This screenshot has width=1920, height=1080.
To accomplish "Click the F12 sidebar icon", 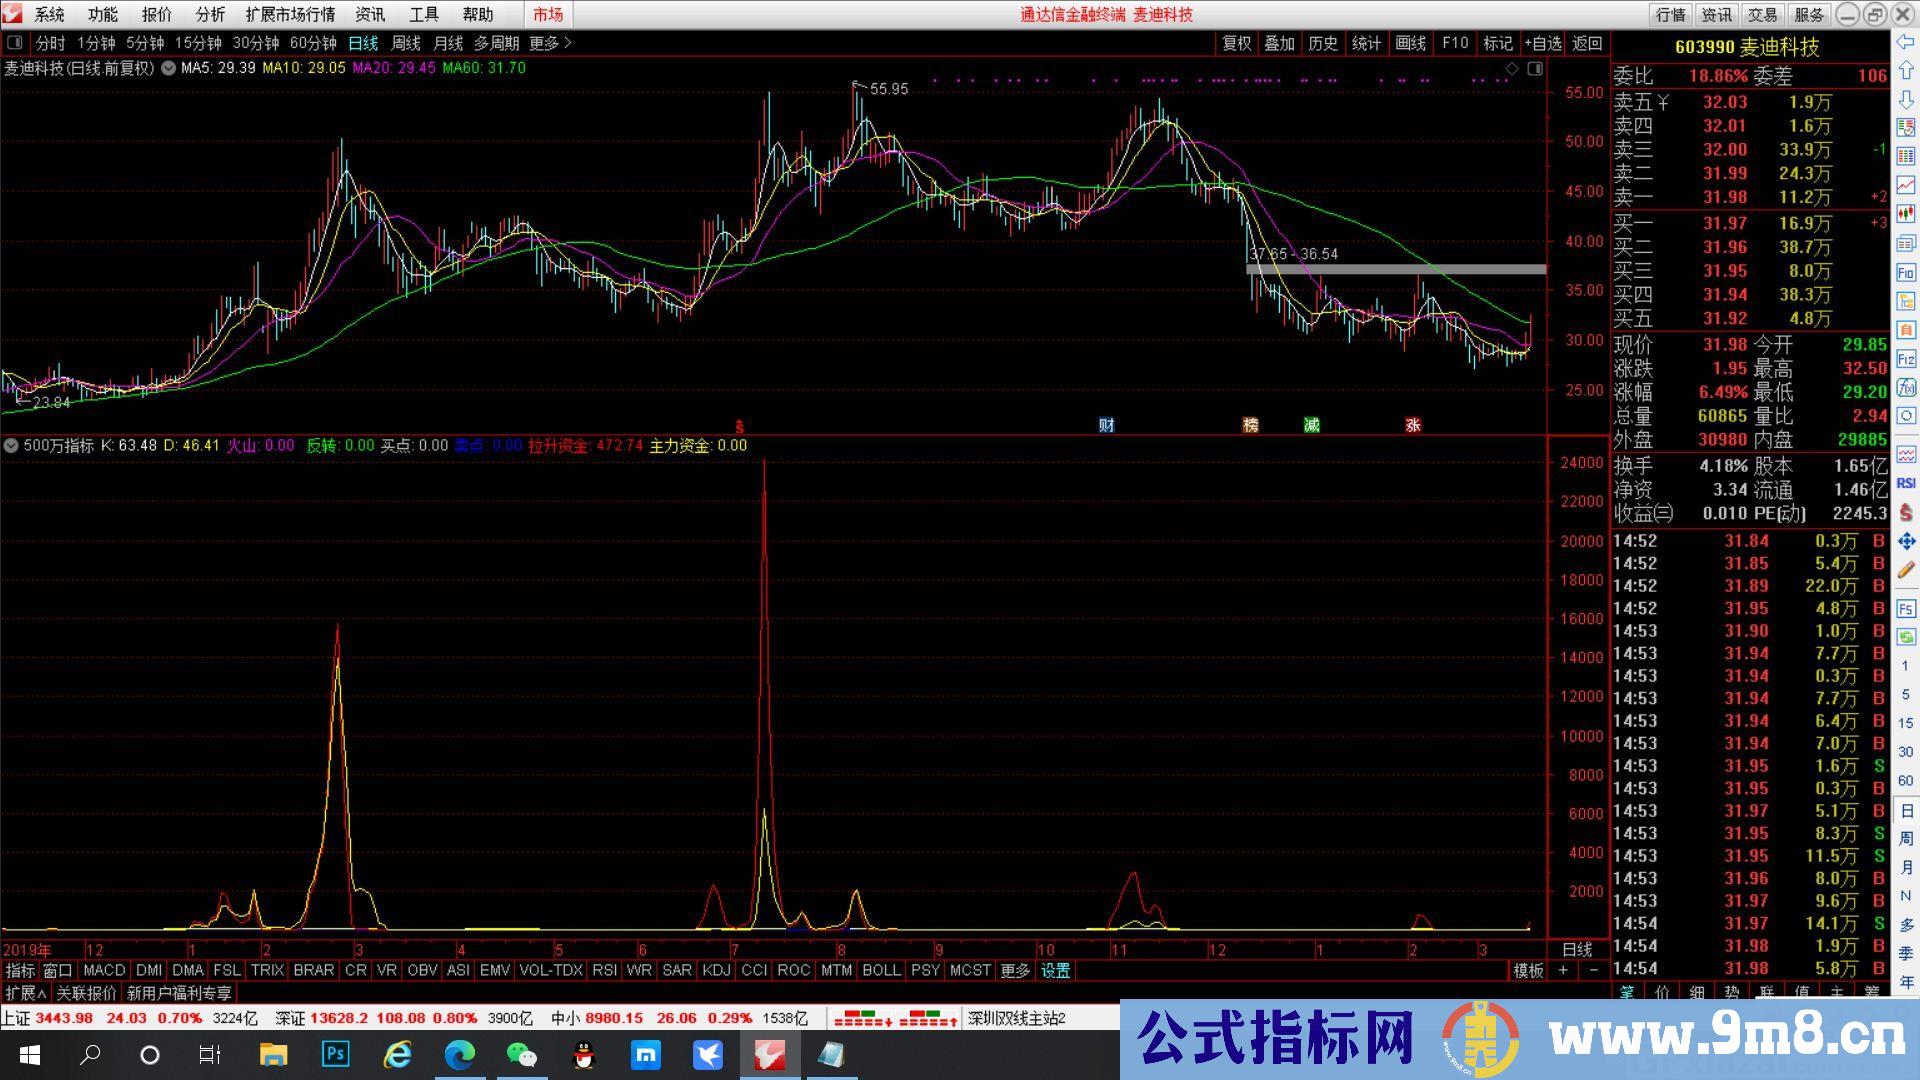I will click(1906, 359).
